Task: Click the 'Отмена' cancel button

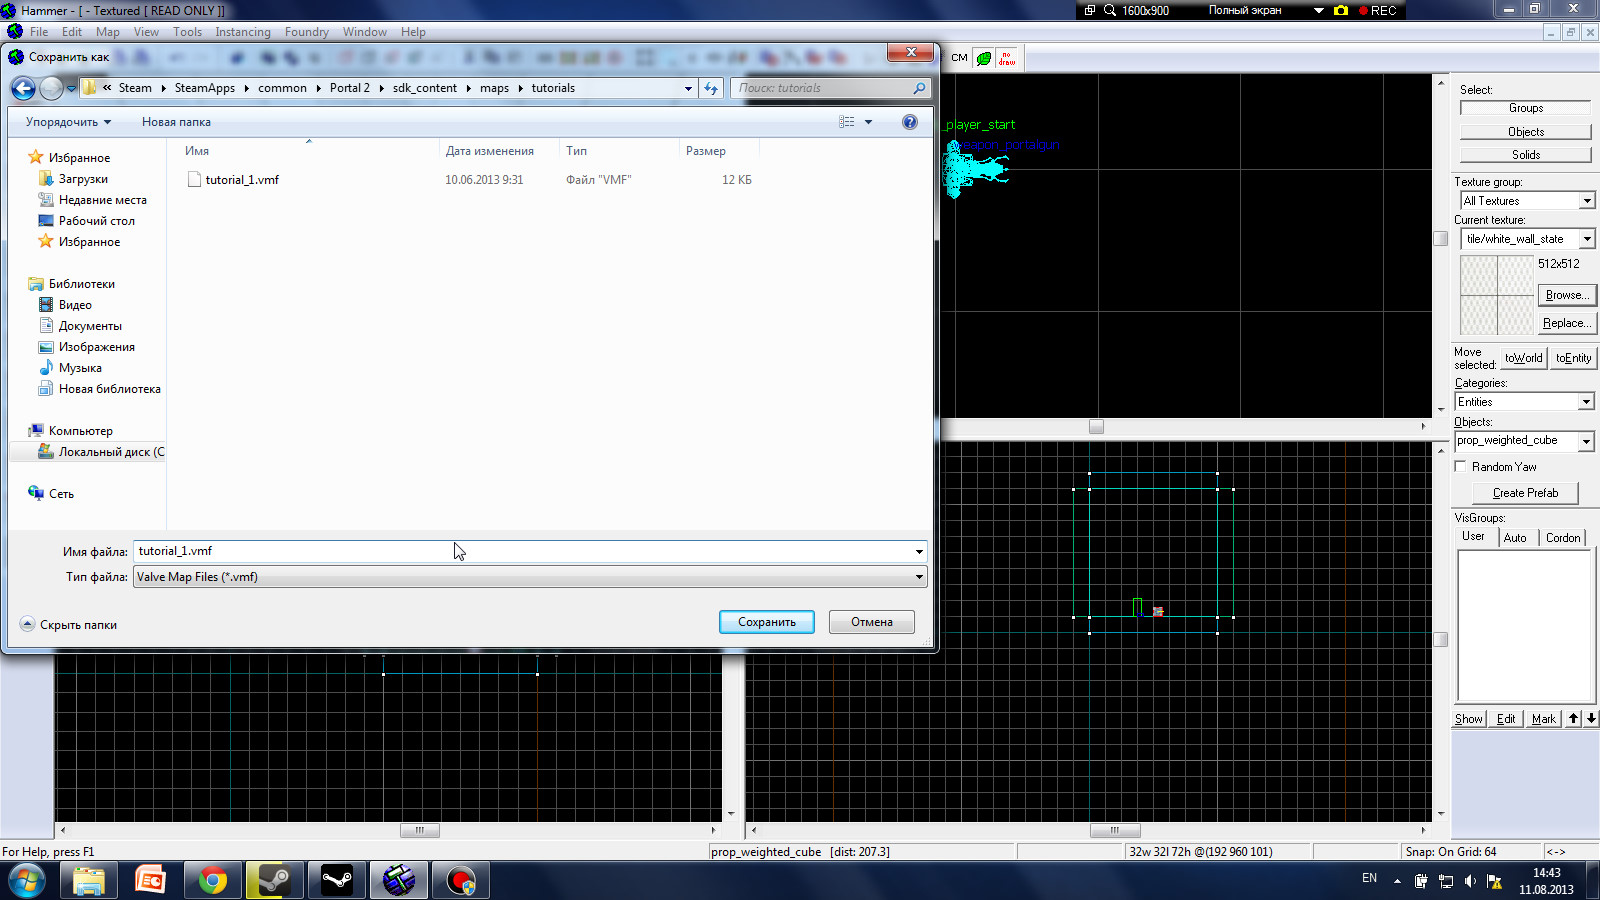Action: (x=872, y=622)
